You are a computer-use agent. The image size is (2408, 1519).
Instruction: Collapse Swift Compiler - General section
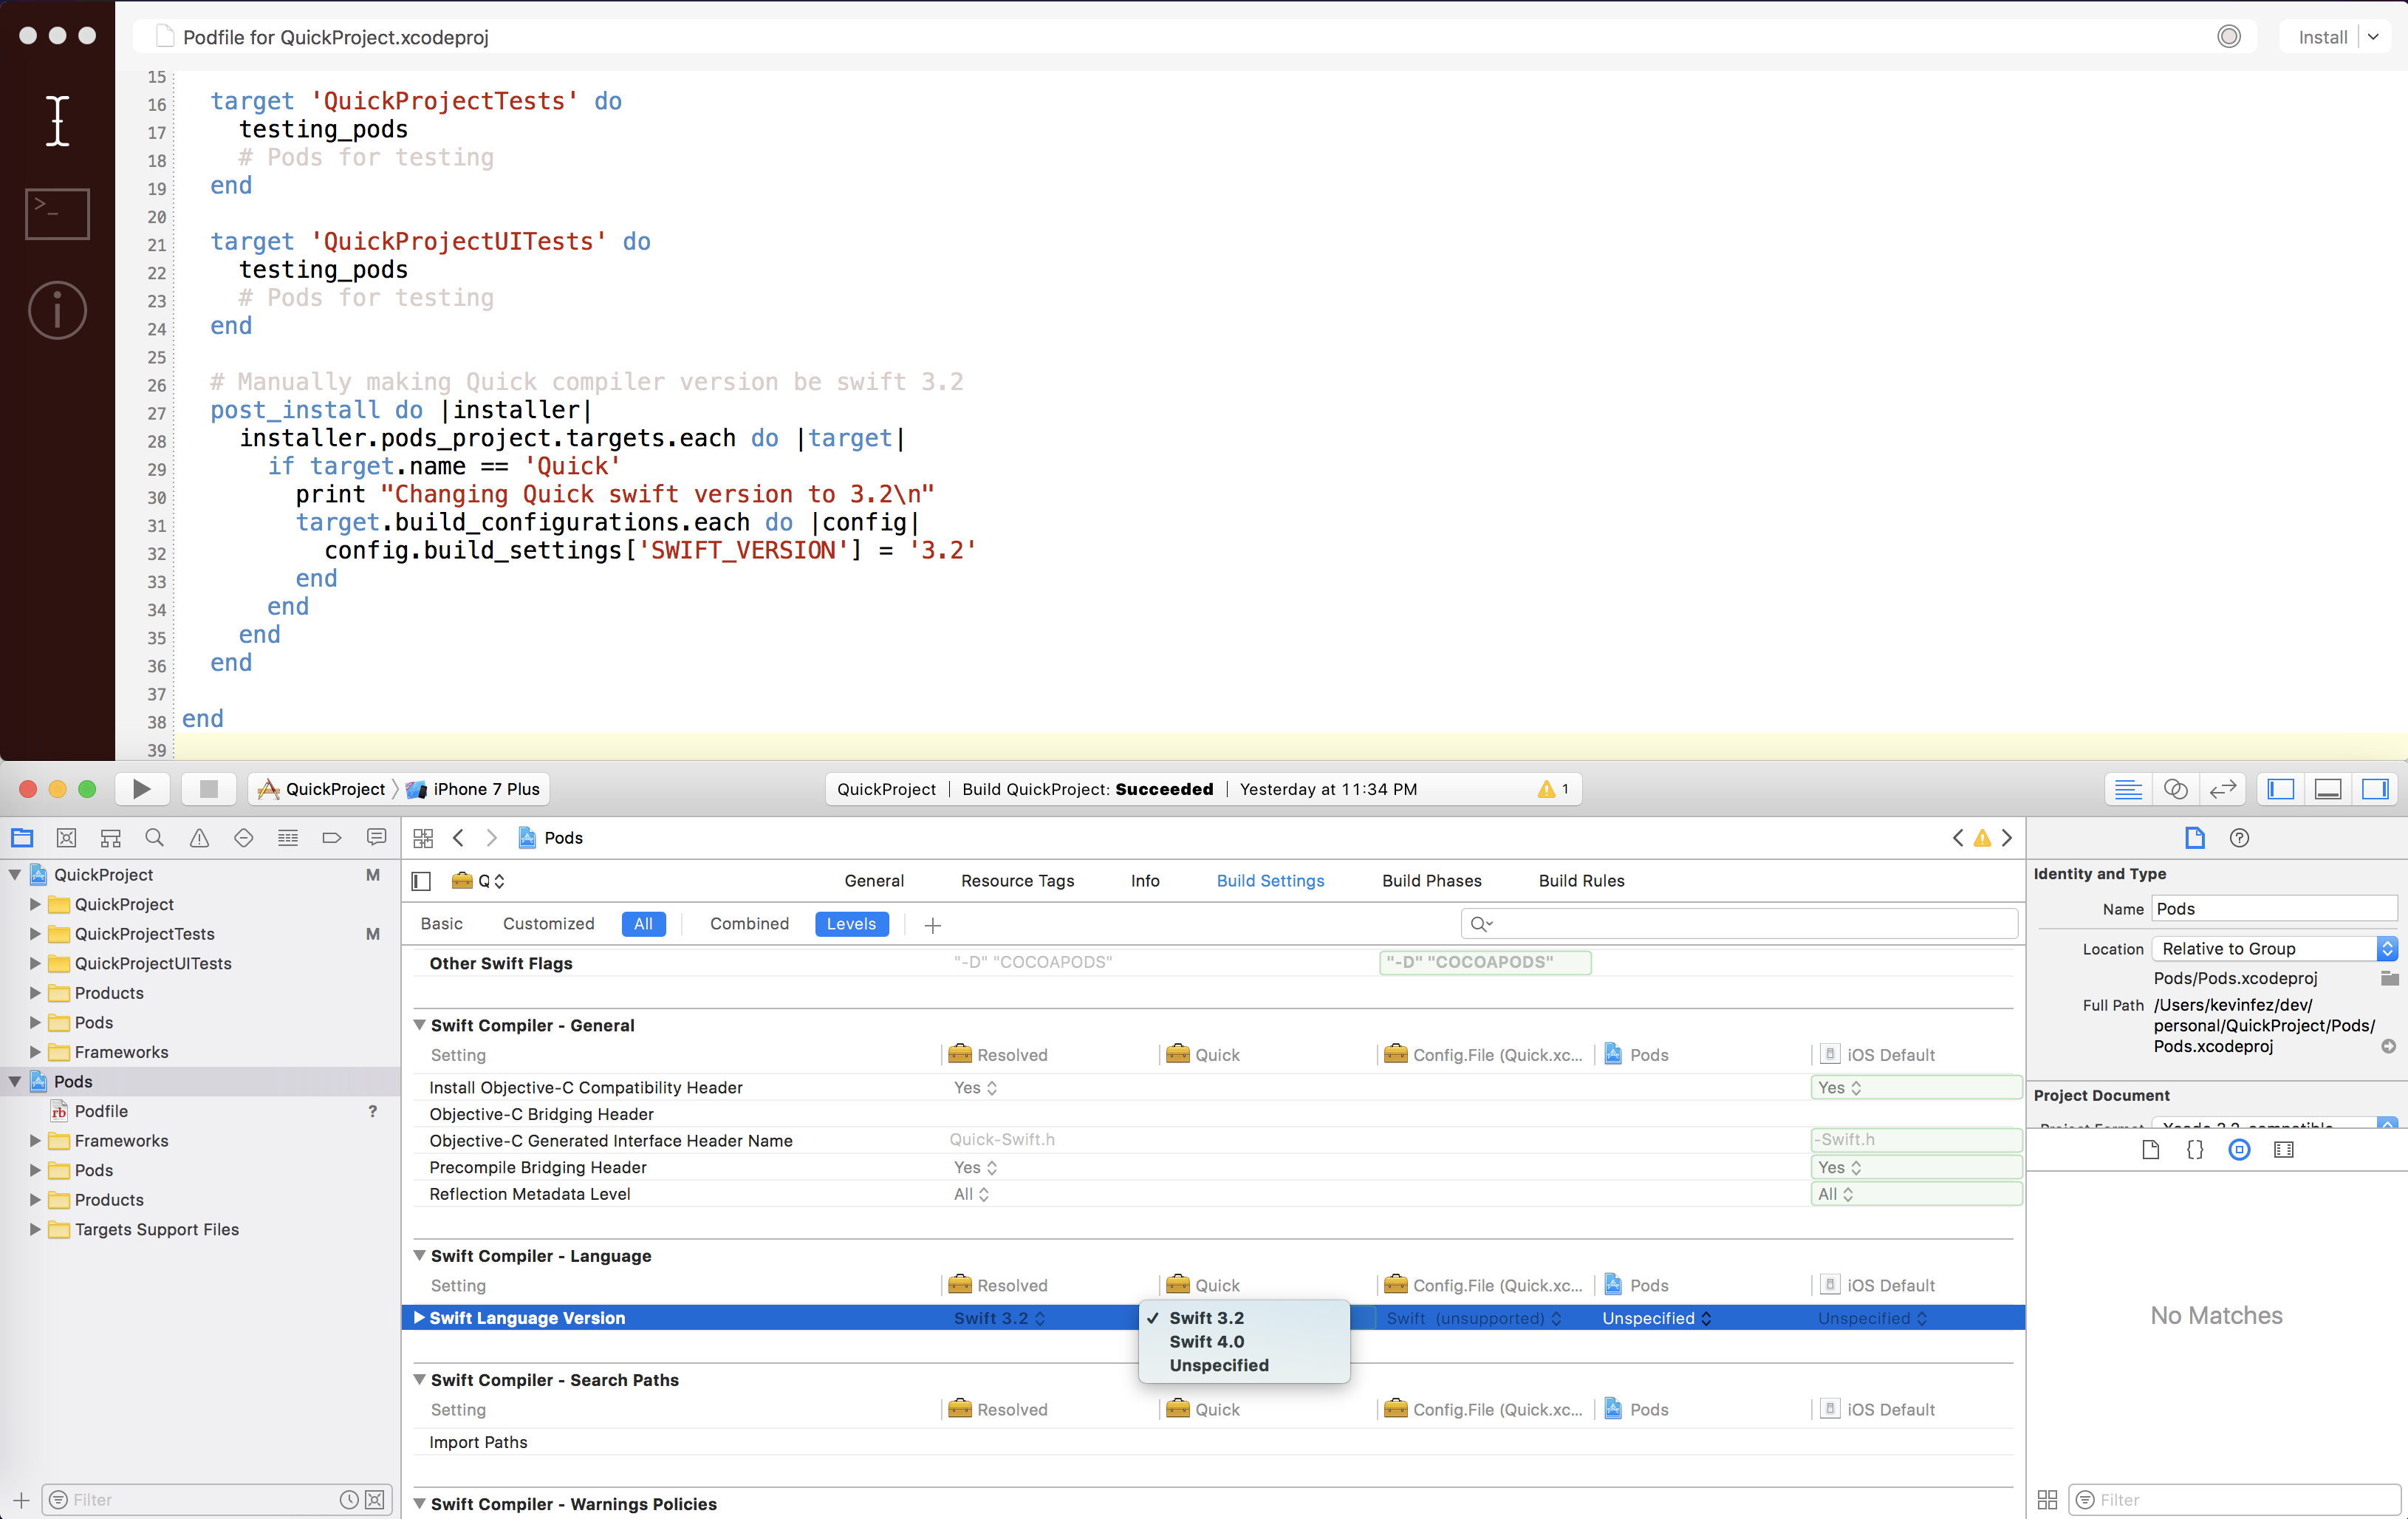tap(420, 1025)
